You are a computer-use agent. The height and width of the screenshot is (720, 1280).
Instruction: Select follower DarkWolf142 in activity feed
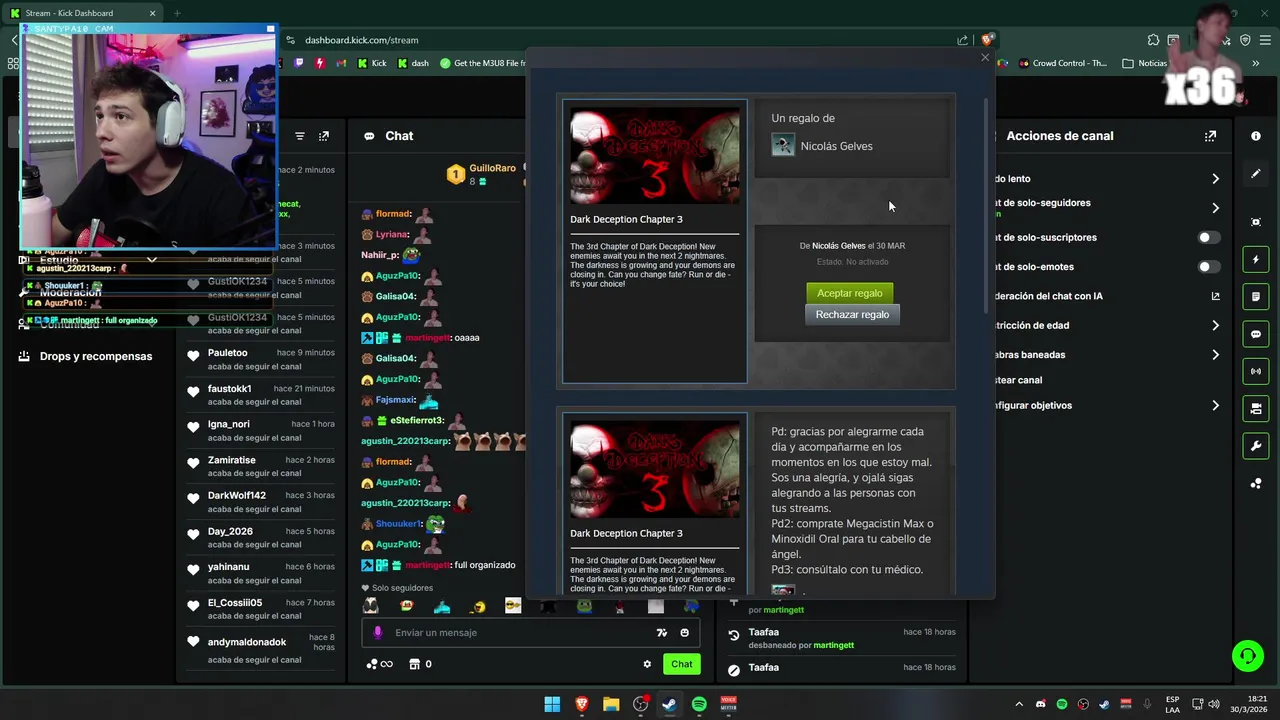pos(237,495)
